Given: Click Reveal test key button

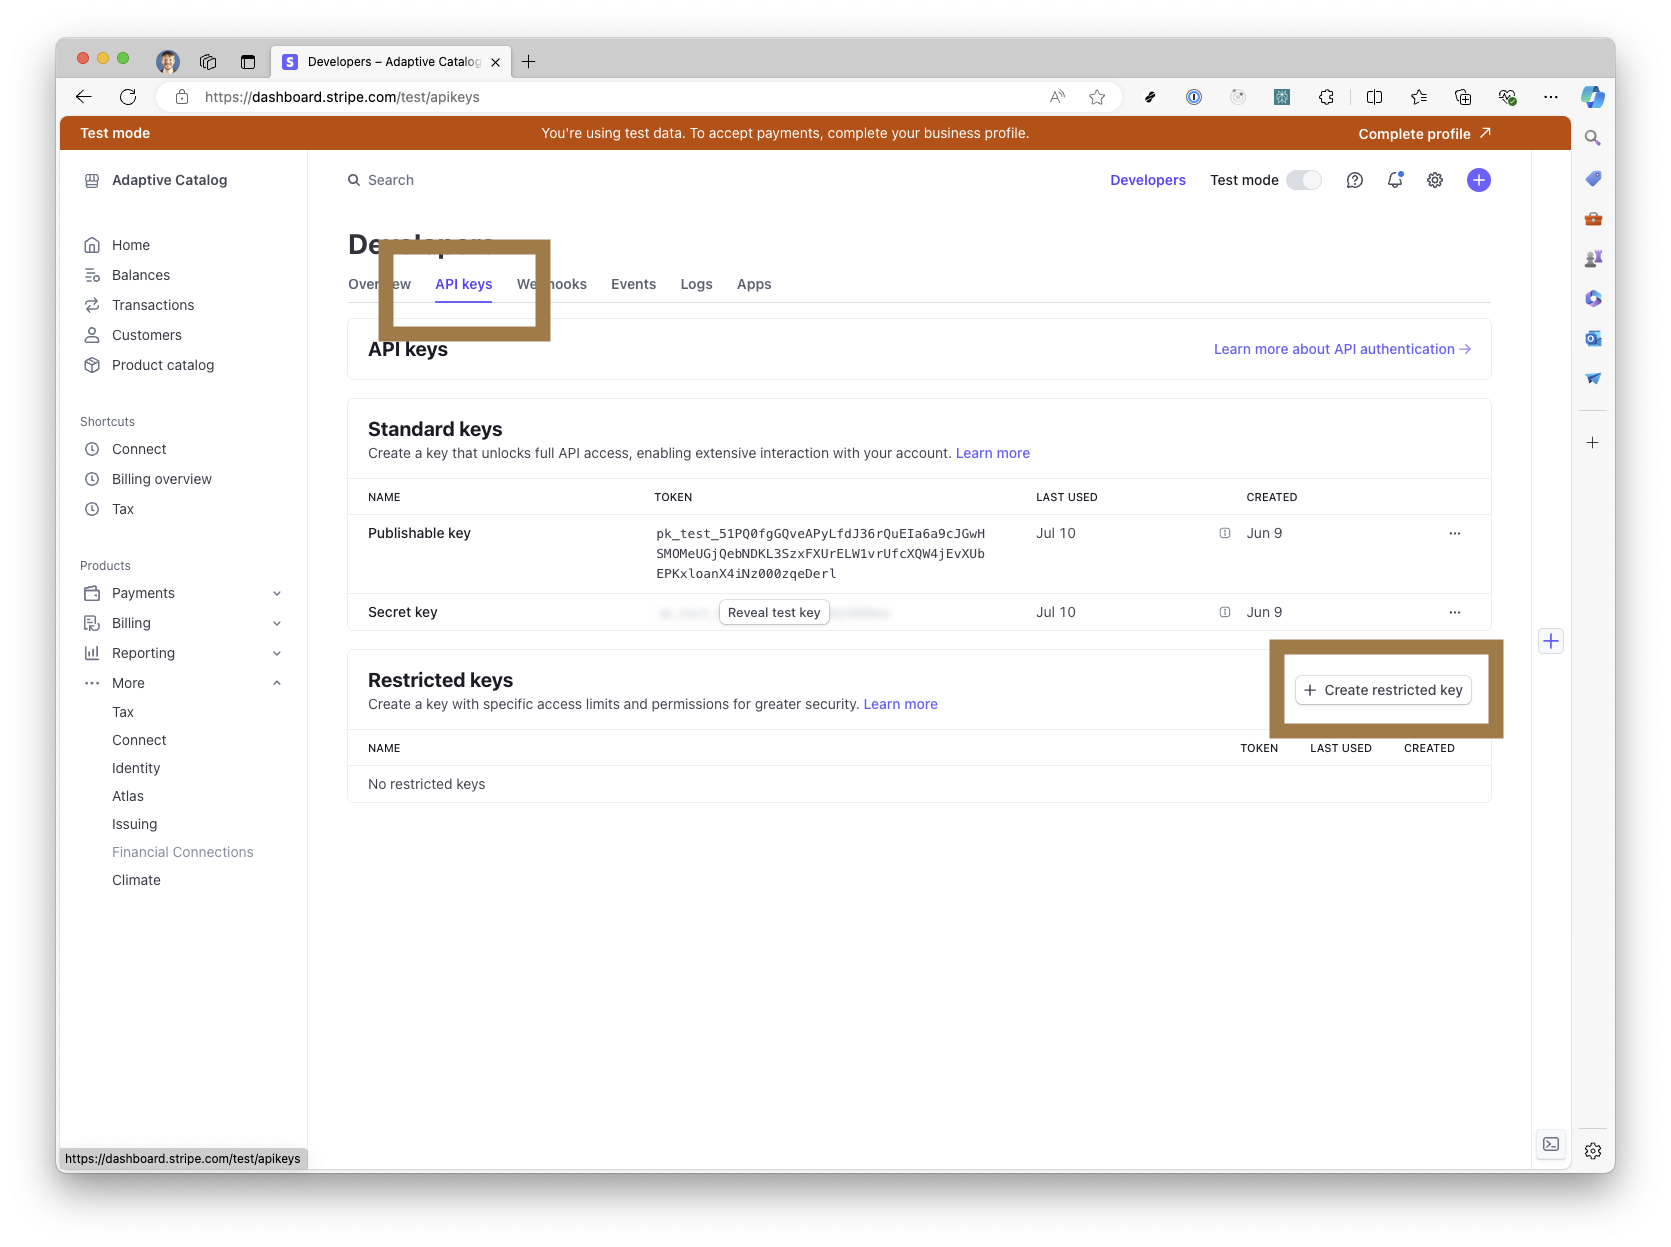Looking at the screenshot, I should click(x=774, y=612).
